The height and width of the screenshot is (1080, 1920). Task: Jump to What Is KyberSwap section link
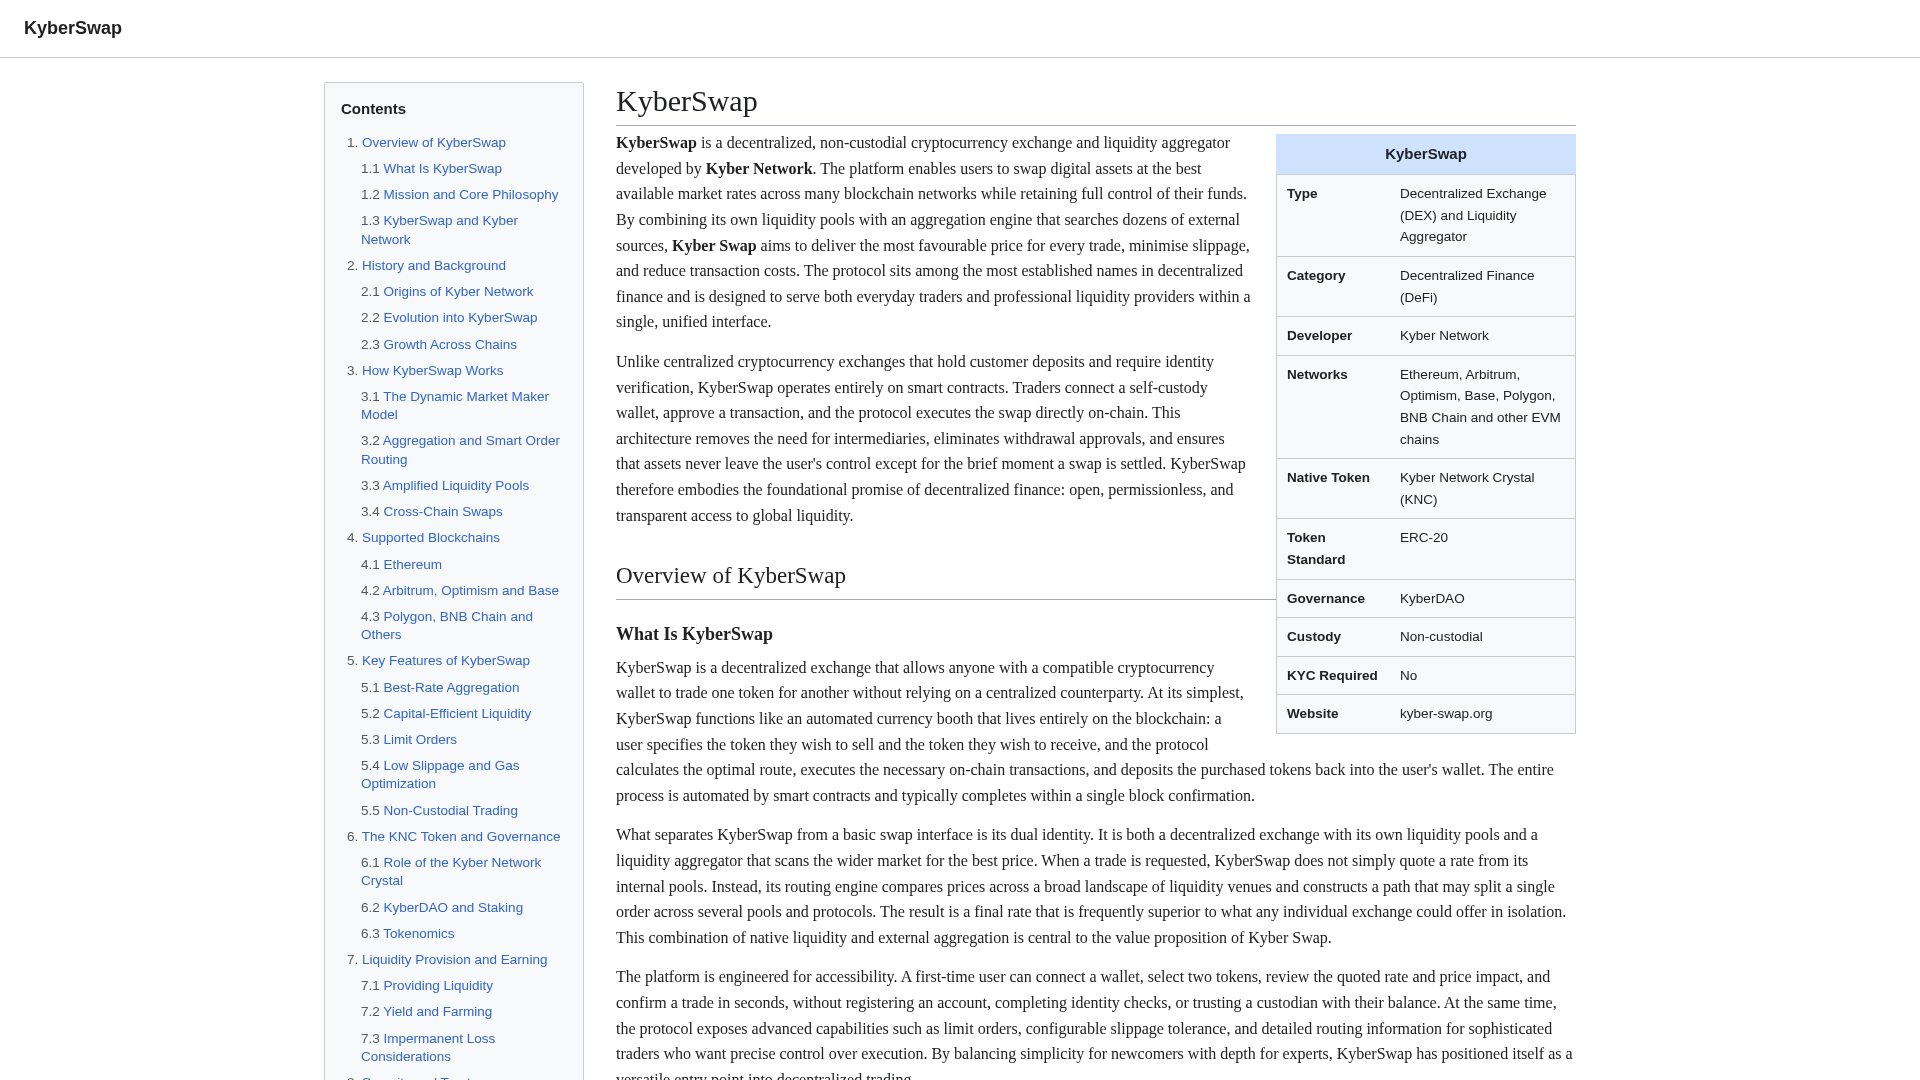tap(442, 169)
